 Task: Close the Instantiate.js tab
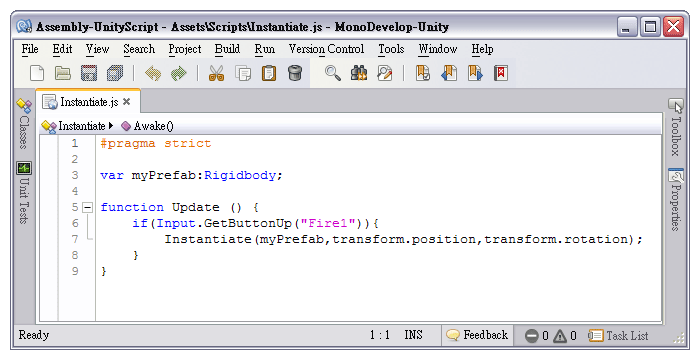tap(127, 102)
